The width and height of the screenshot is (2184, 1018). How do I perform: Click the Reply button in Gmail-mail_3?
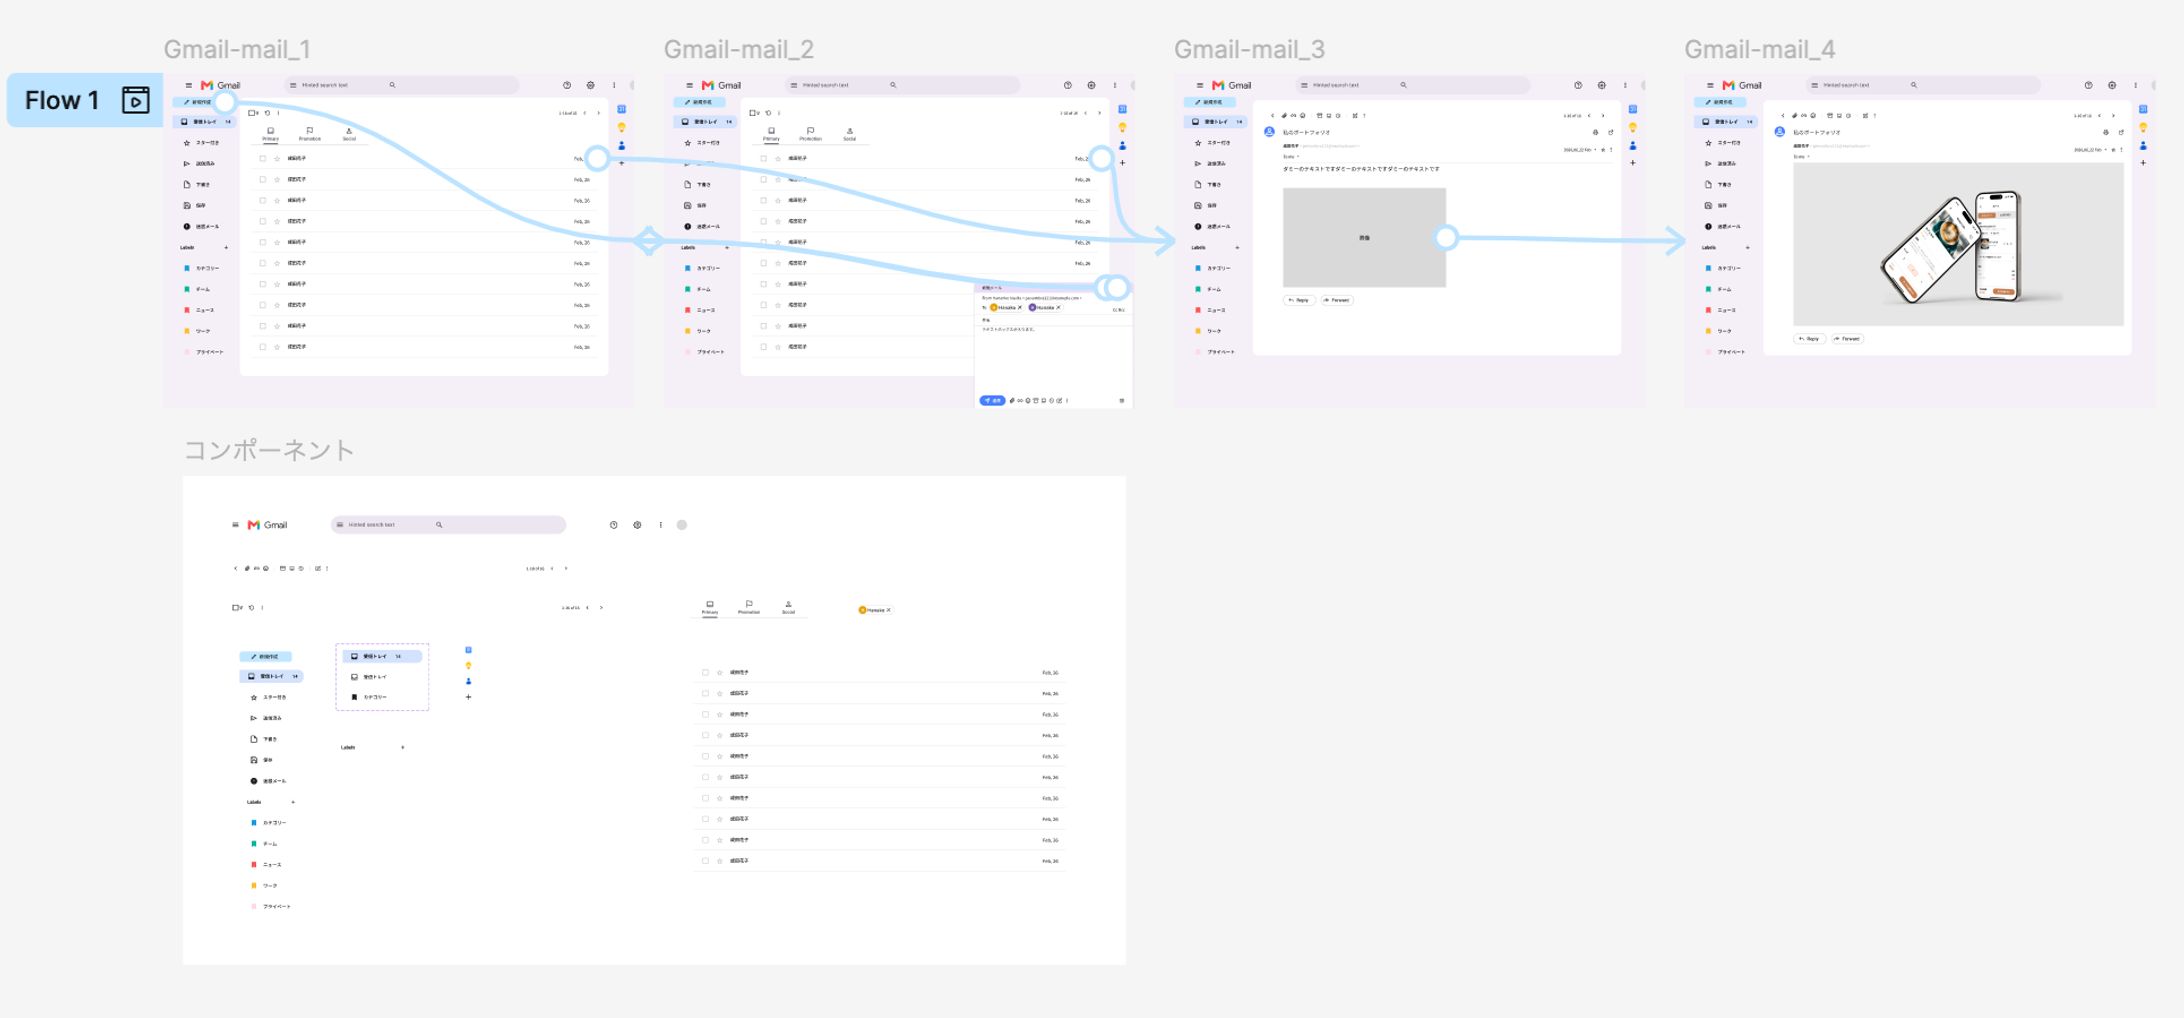tap(1299, 300)
